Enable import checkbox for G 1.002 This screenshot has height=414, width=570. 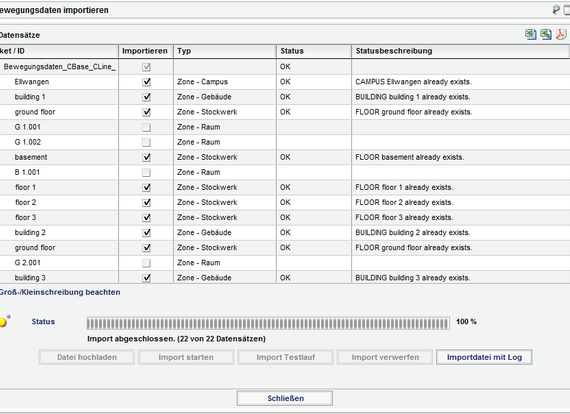(146, 142)
